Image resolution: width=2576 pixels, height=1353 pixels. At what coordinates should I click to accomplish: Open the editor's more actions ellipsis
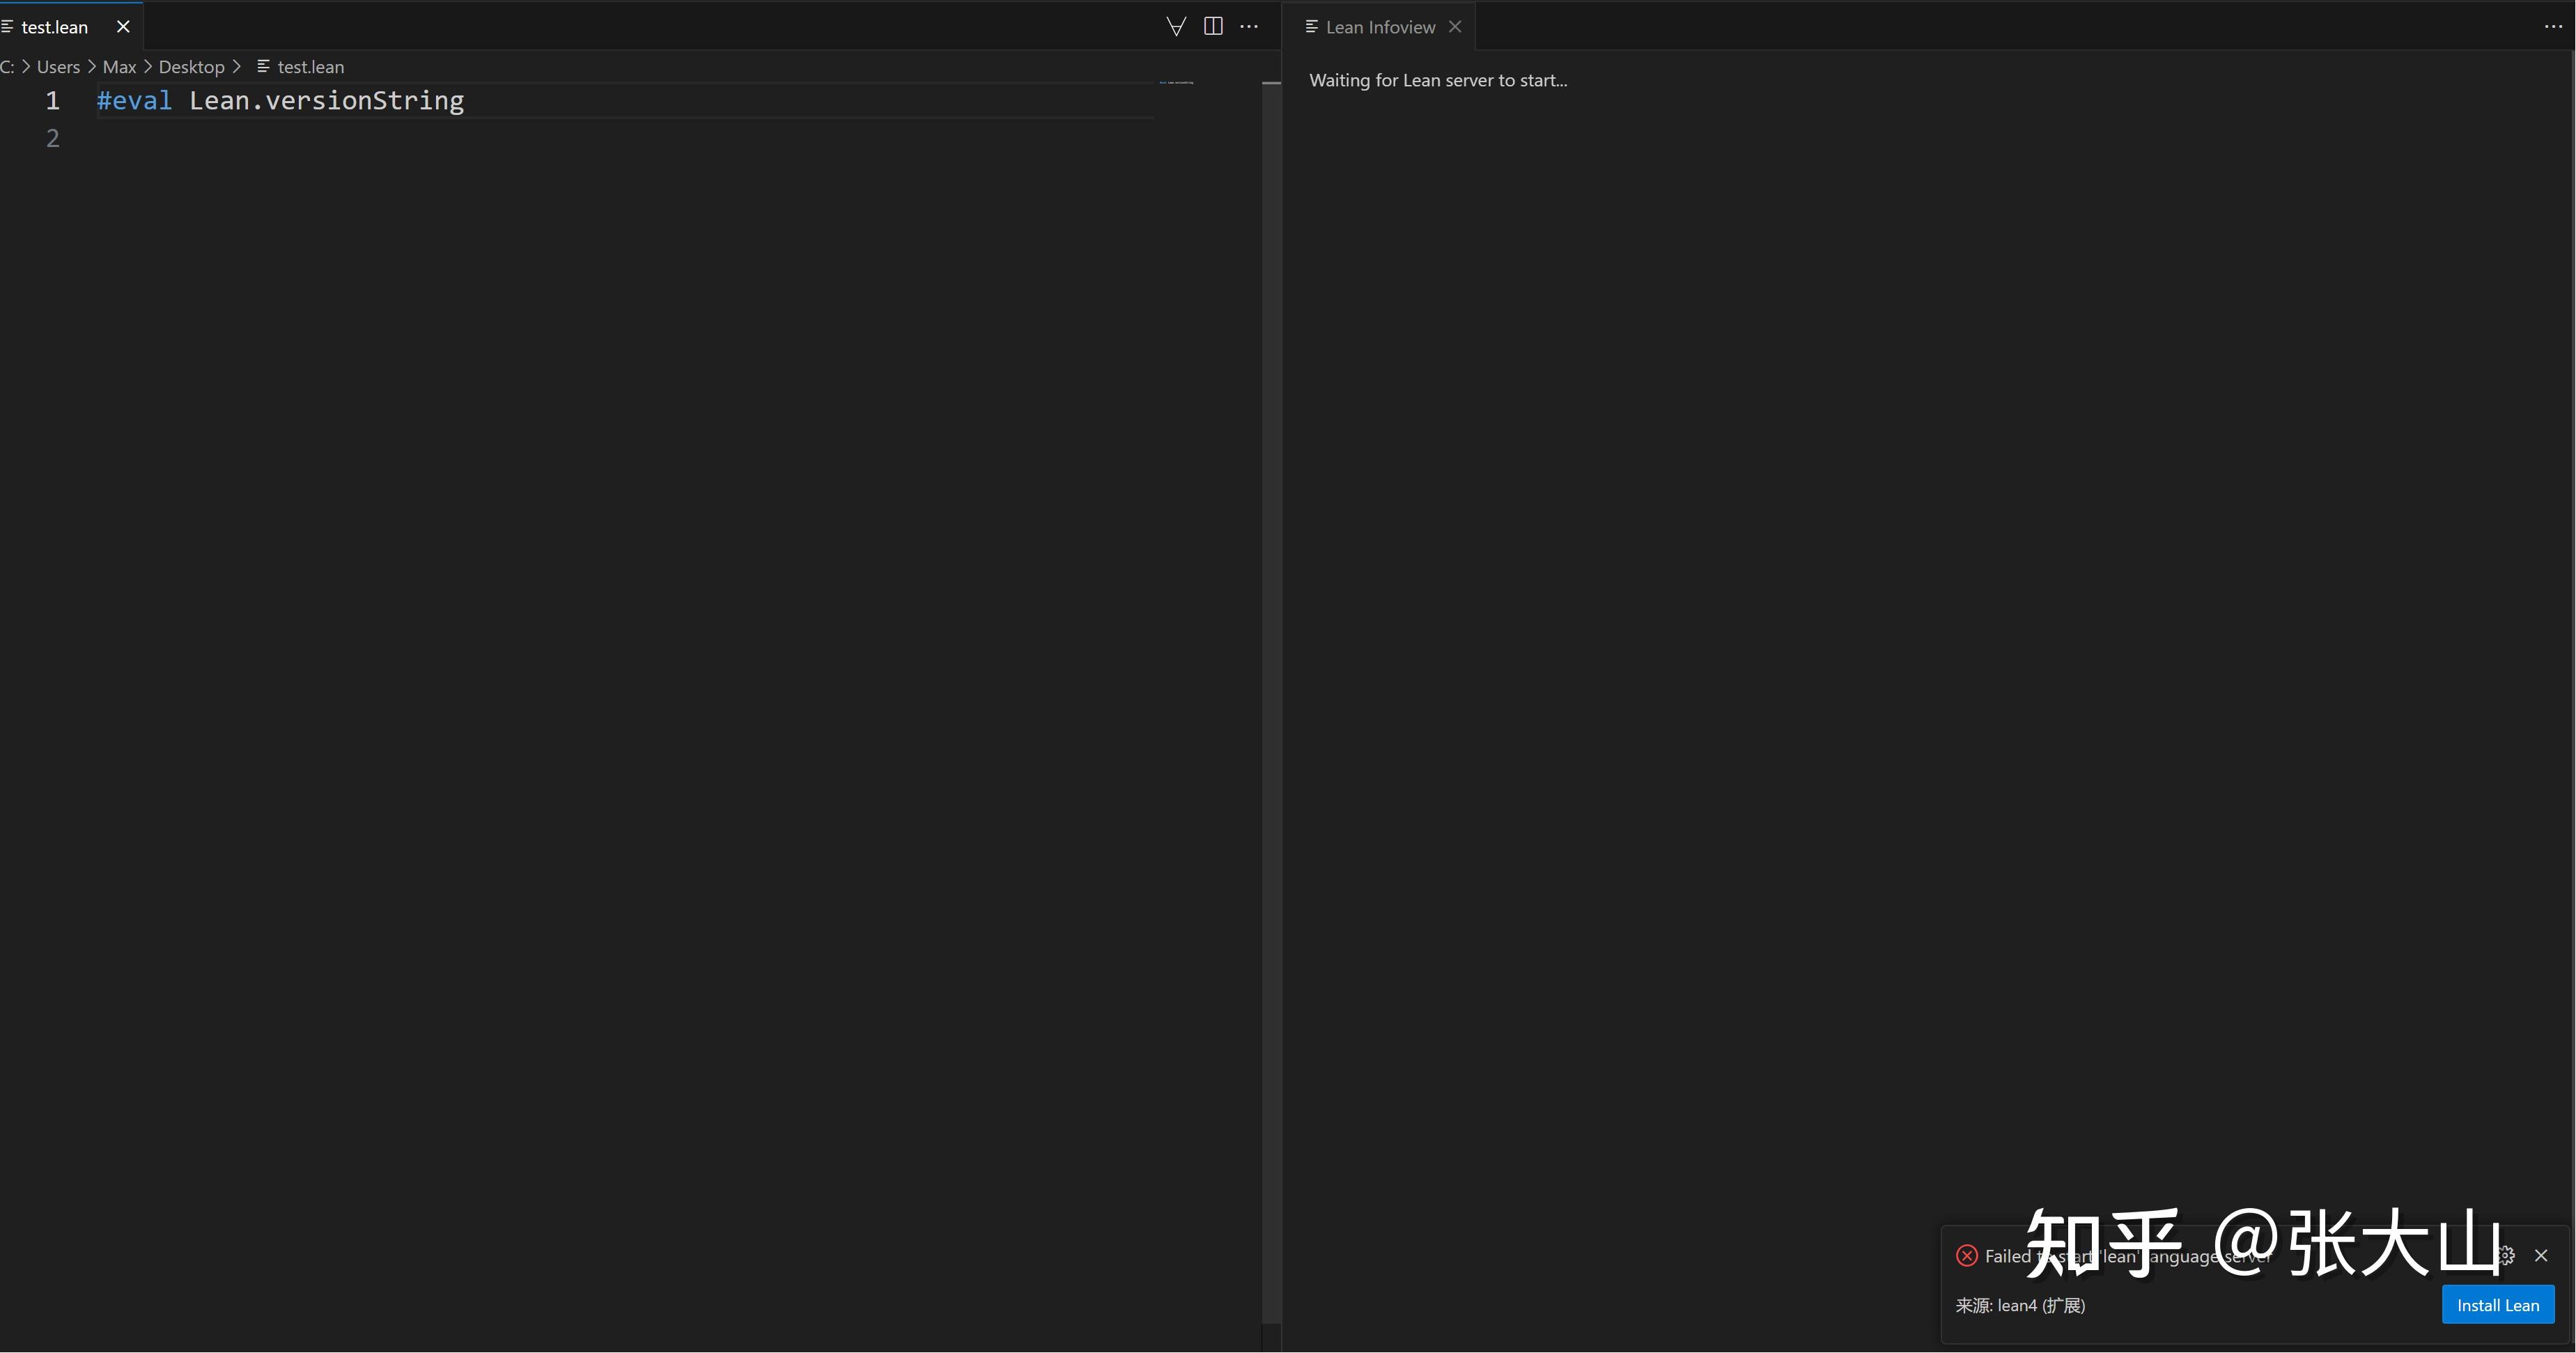tap(1249, 26)
